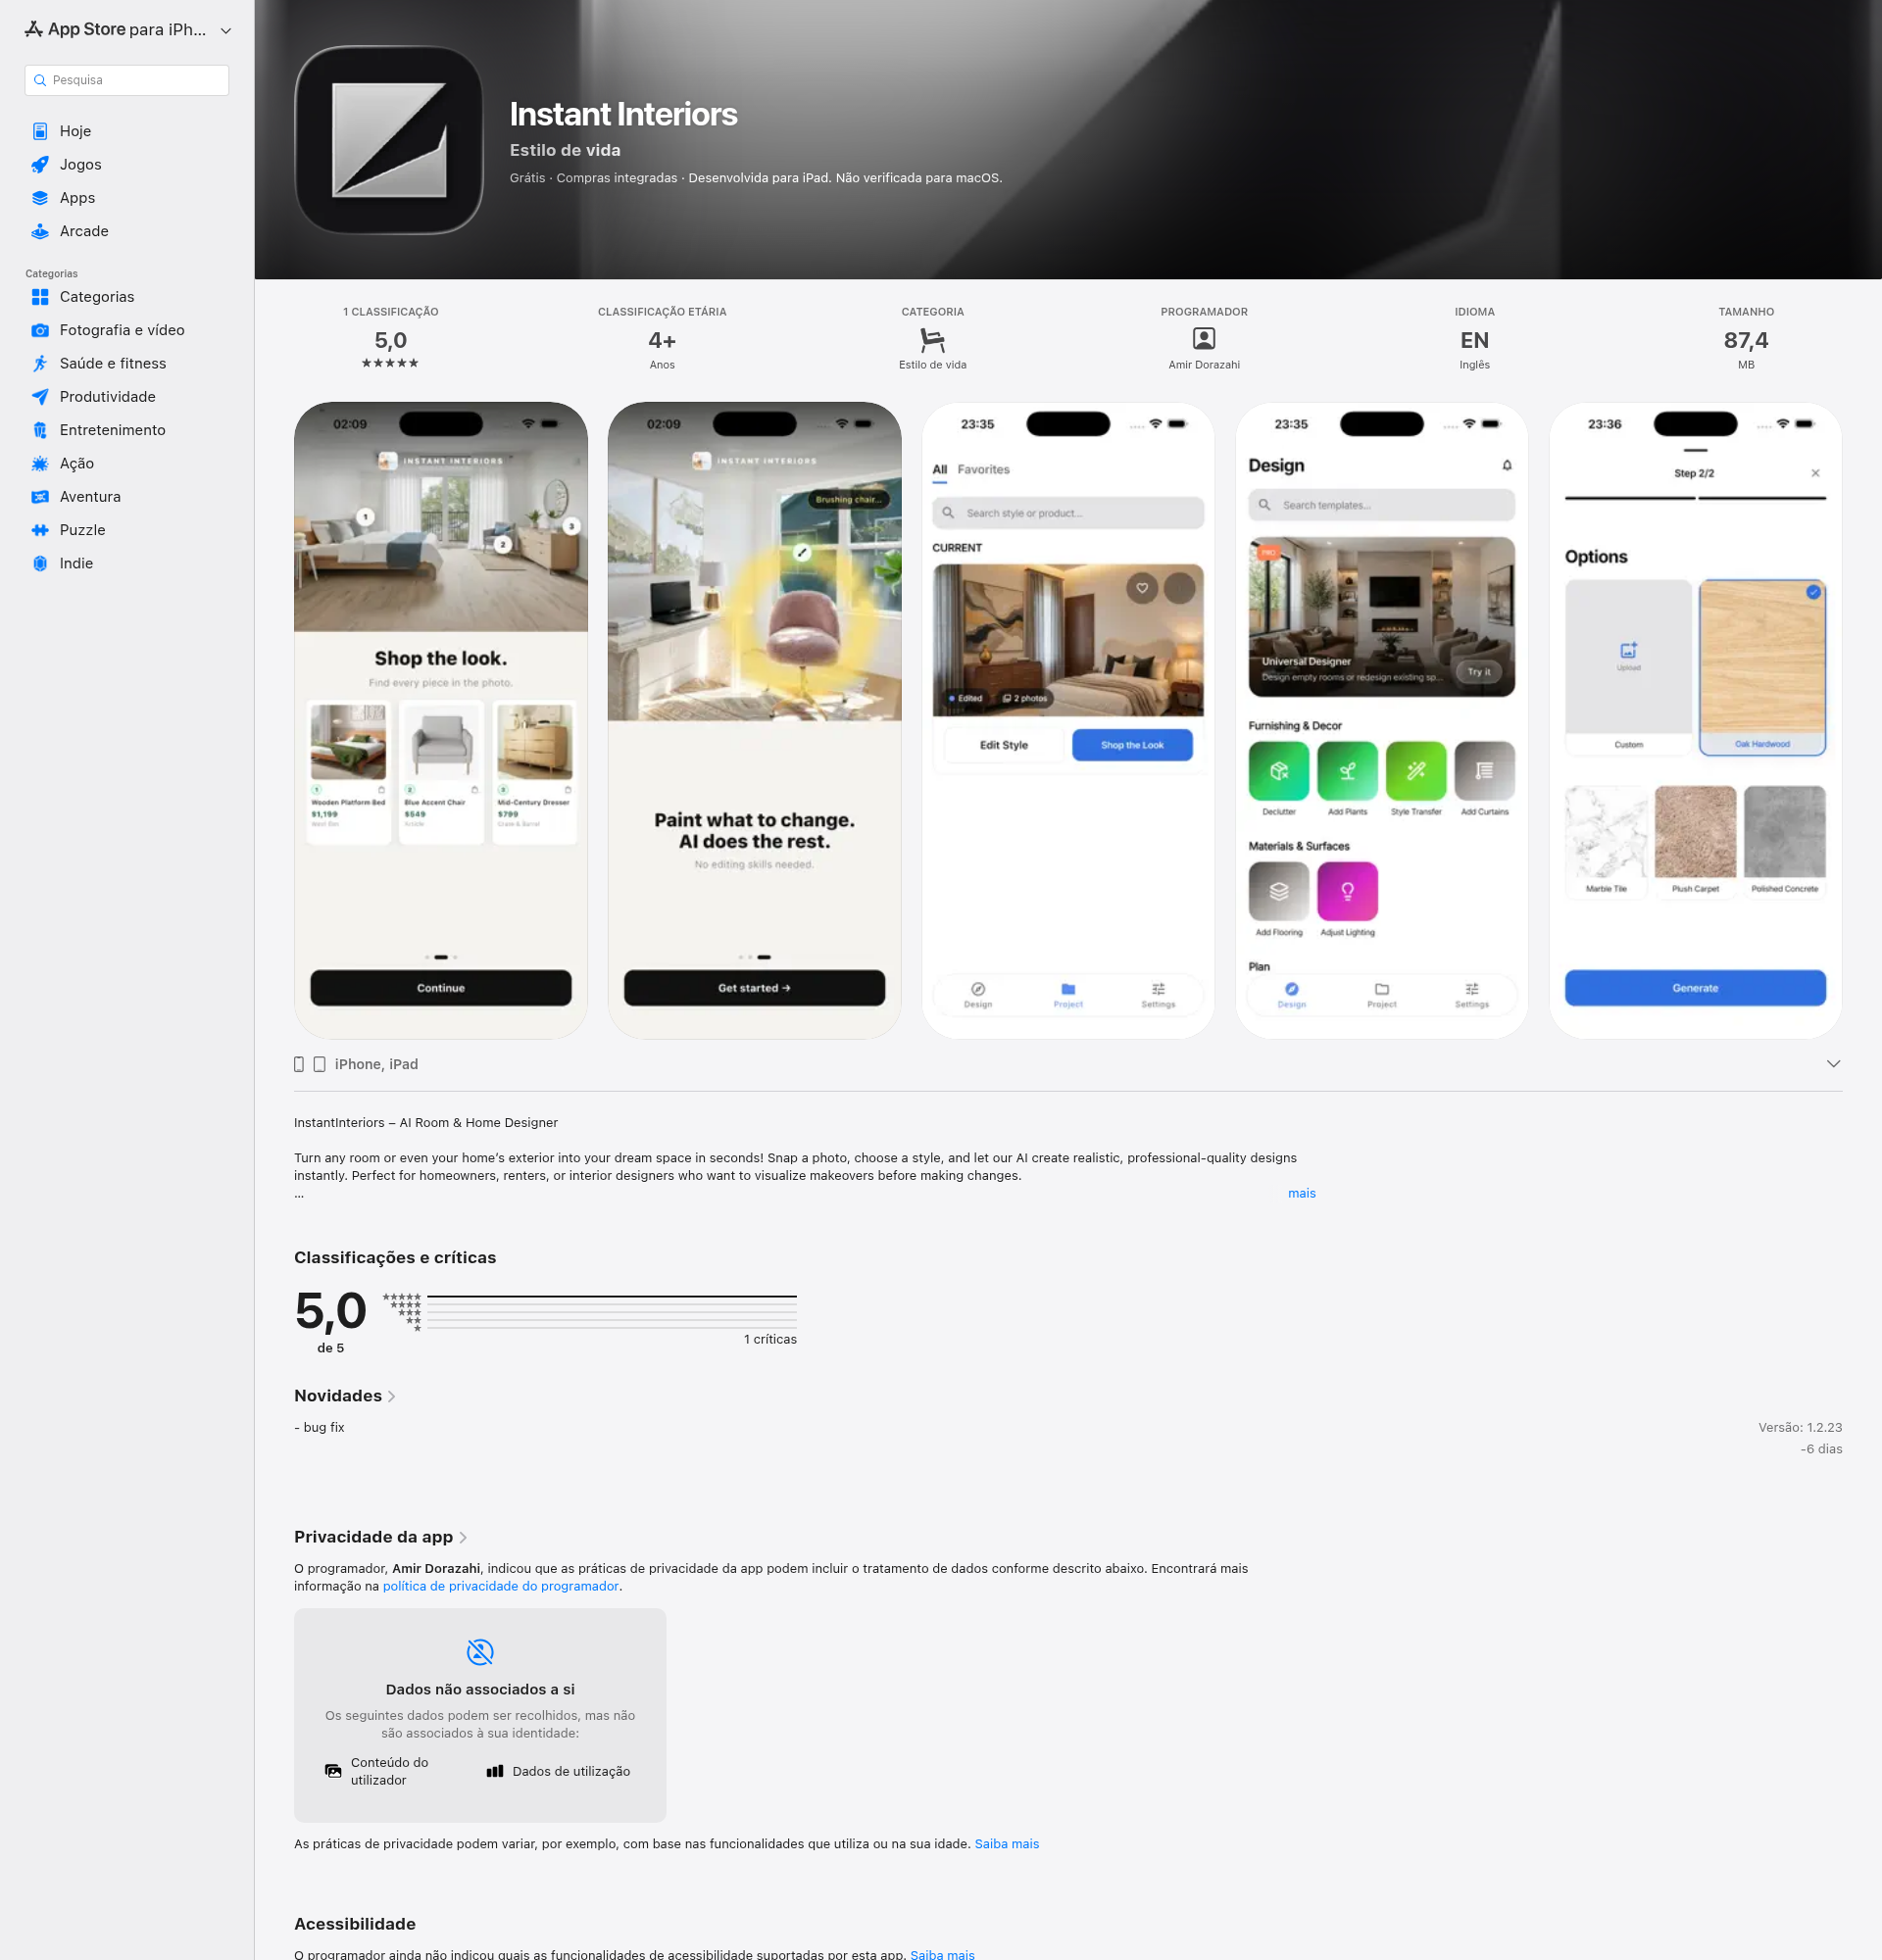This screenshot has height=1960, width=1882.
Task: Click the programmer Amir Dorazahi person icon
Action: [1204, 339]
